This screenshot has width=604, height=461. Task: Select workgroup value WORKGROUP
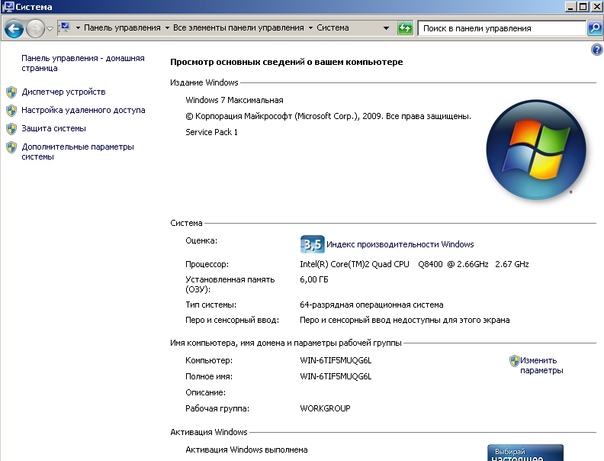click(325, 408)
